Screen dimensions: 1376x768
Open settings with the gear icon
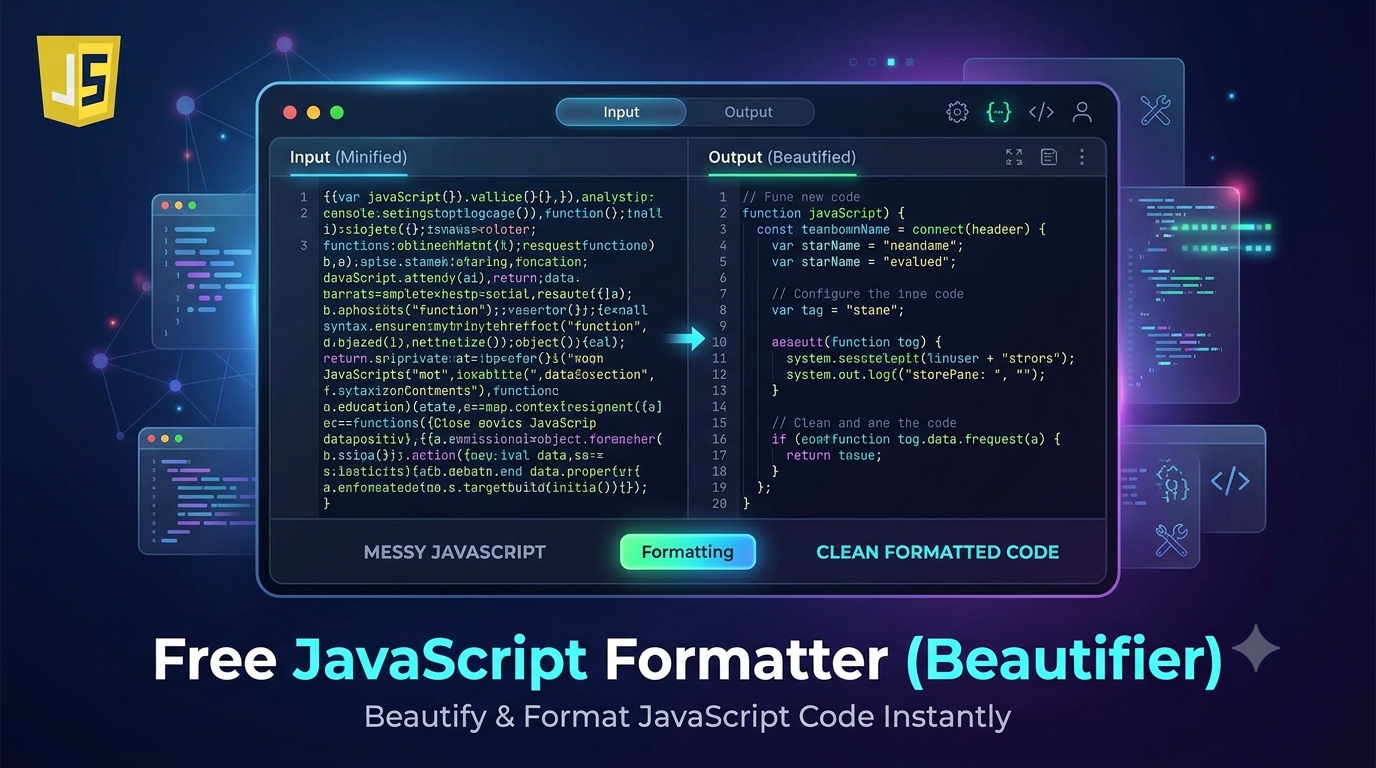pyautogui.click(x=957, y=112)
